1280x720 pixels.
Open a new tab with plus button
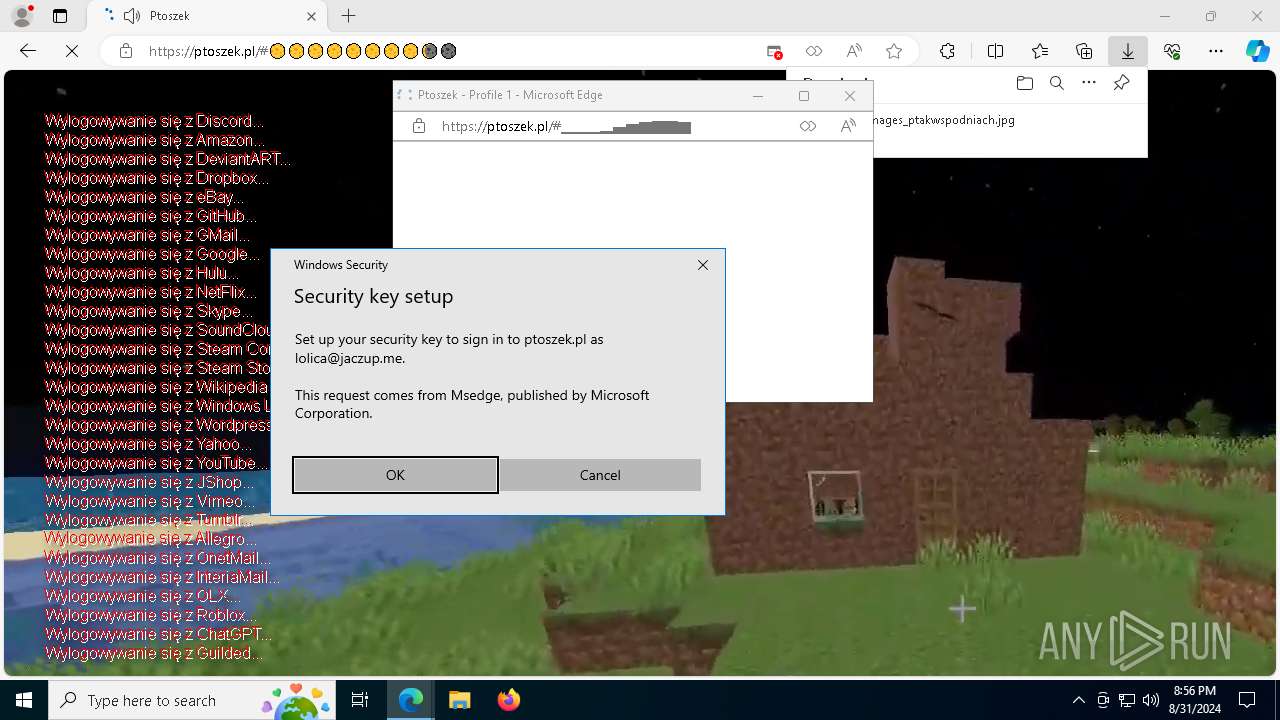click(x=349, y=16)
